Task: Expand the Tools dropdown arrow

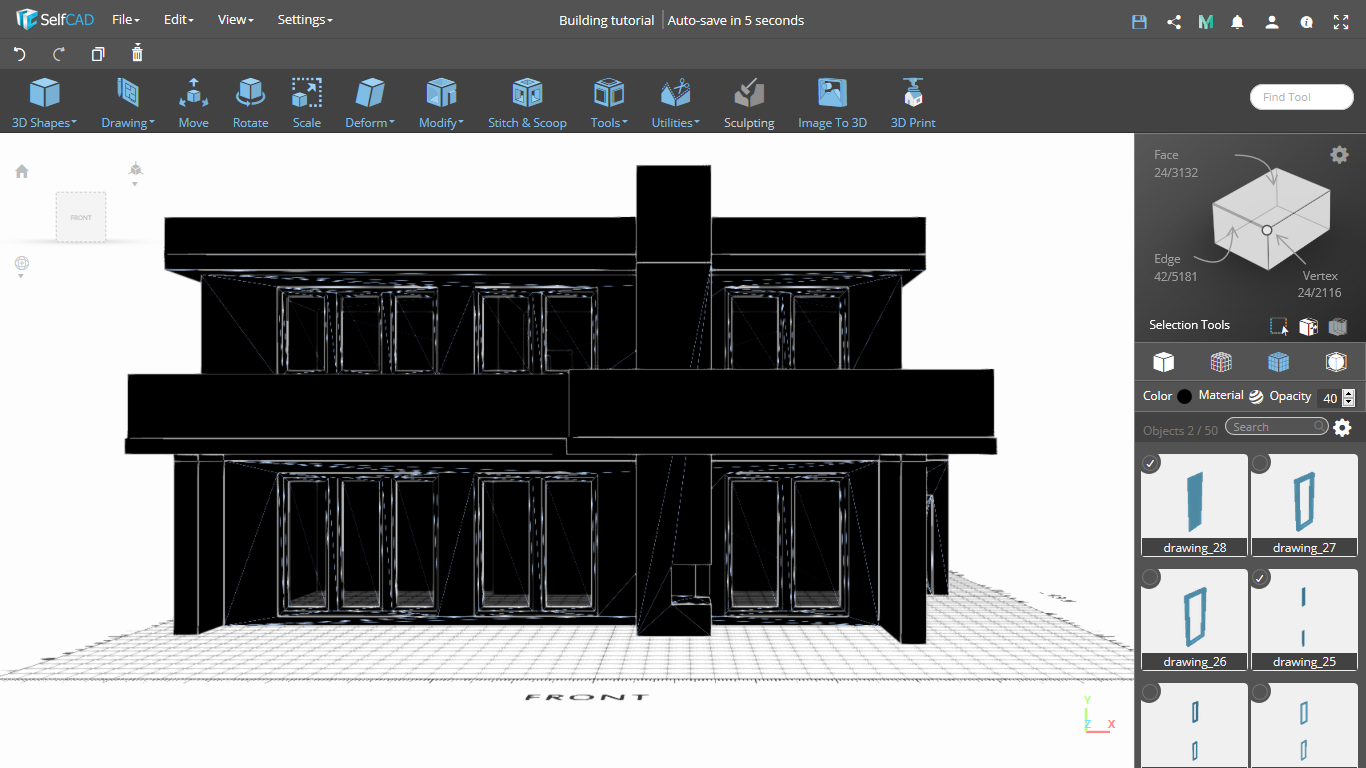Action: click(625, 123)
